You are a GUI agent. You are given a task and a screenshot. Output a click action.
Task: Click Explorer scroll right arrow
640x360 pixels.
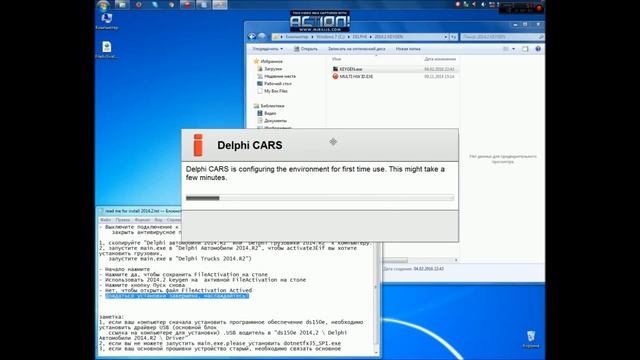[456, 260]
